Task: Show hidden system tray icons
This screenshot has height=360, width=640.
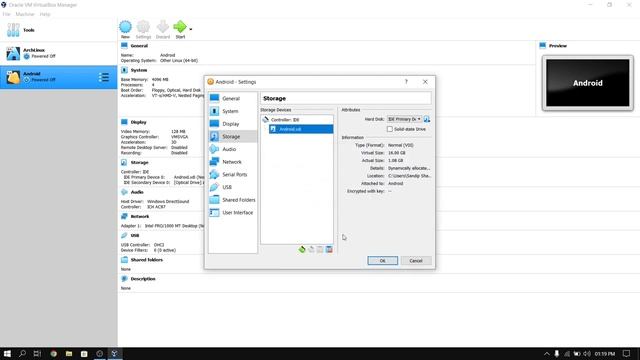Action: [547, 353]
